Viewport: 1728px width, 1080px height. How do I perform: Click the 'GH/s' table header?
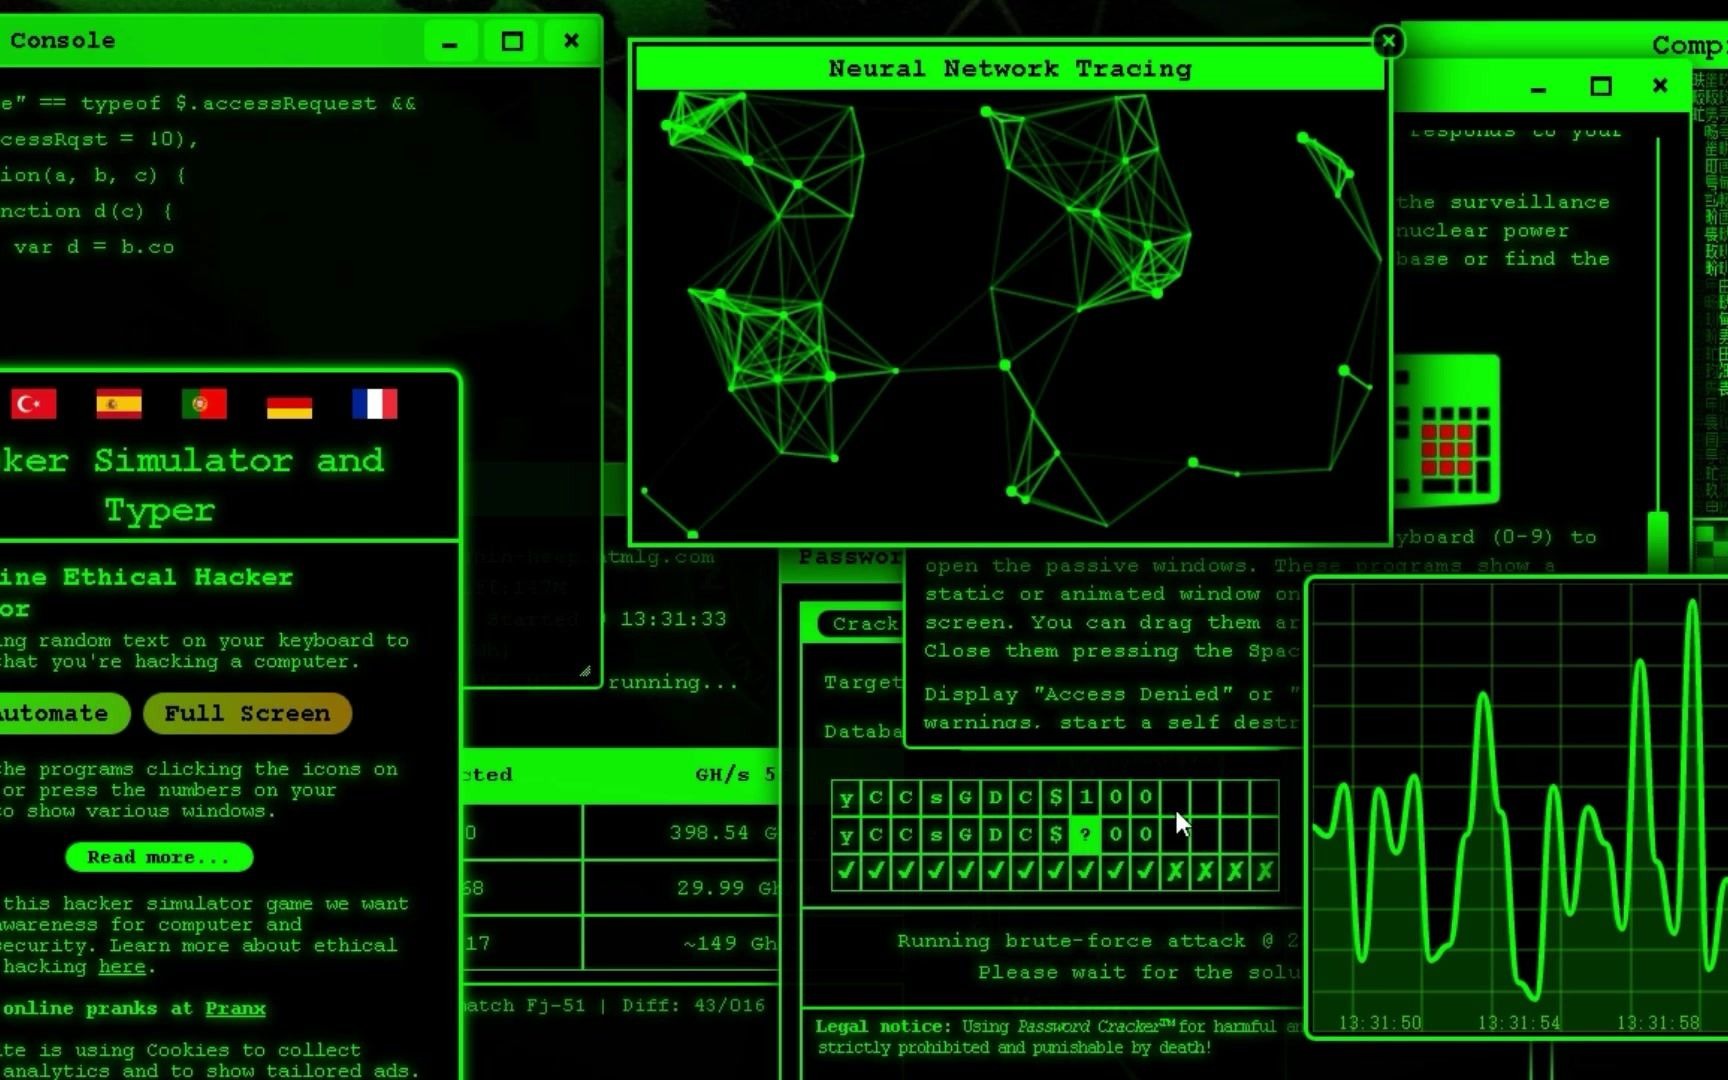click(722, 774)
